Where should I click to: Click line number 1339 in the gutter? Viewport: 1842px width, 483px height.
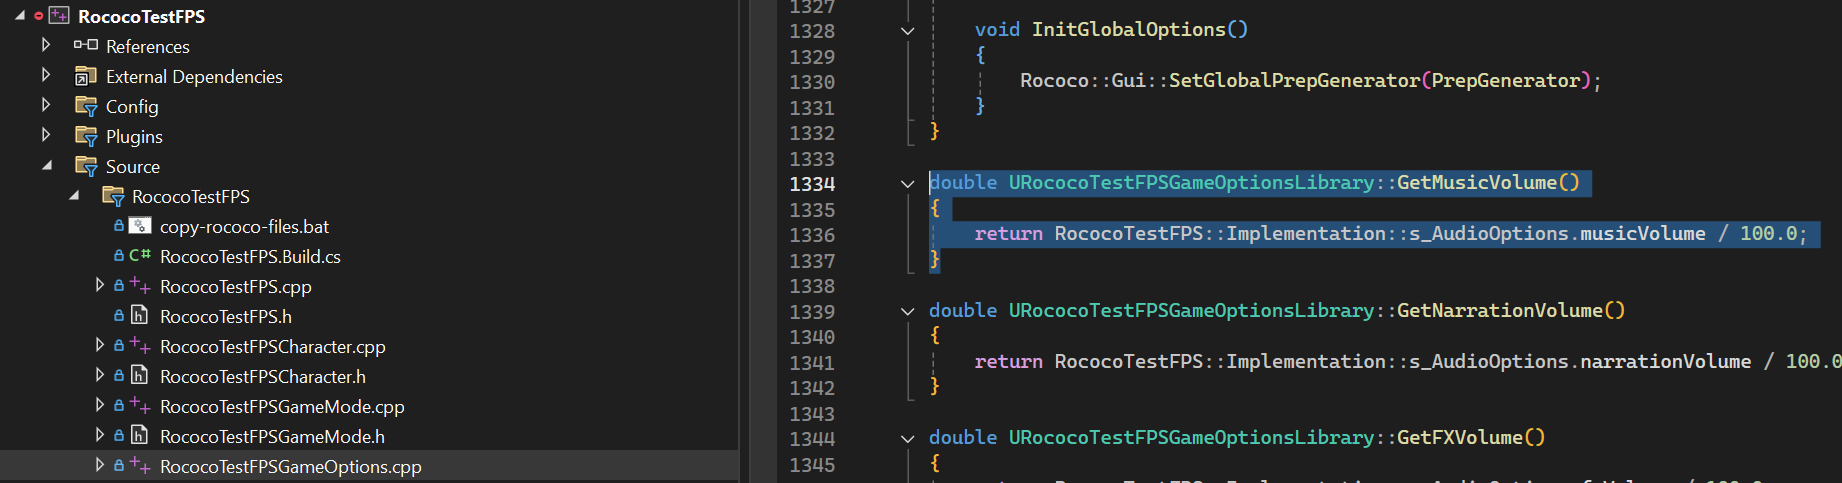[x=811, y=312]
